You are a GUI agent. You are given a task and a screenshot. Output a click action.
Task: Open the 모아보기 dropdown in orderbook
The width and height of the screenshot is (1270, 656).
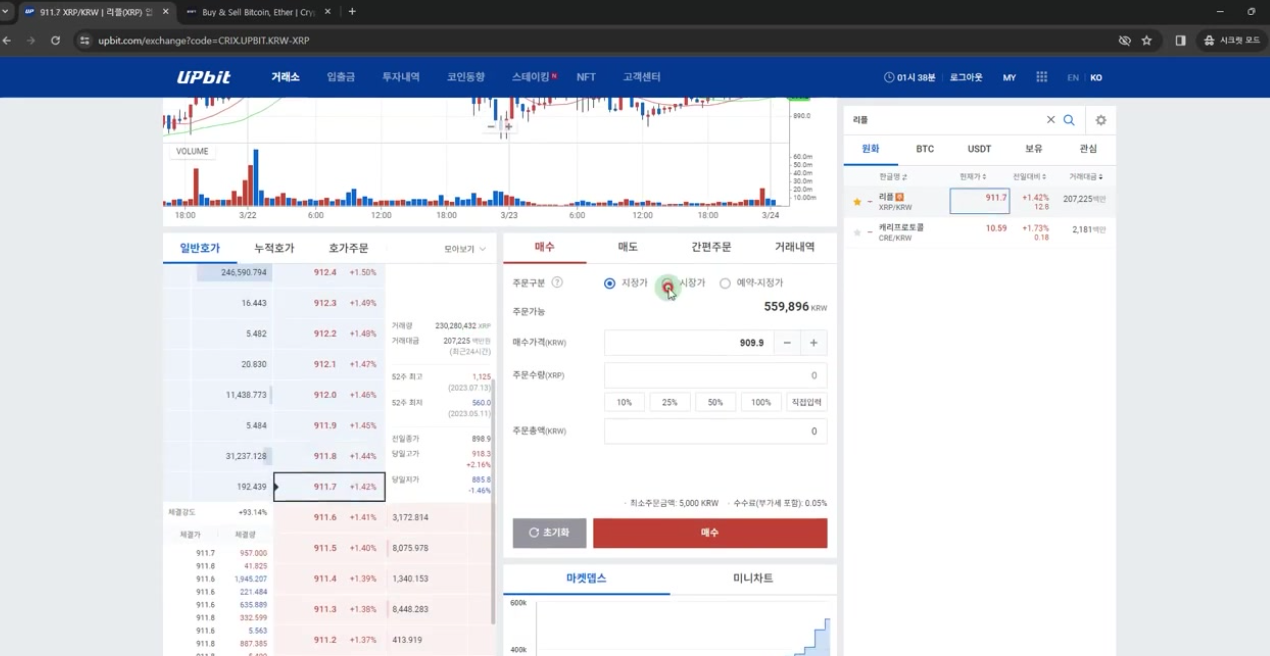pyautogui.click(x=465, y=249)
